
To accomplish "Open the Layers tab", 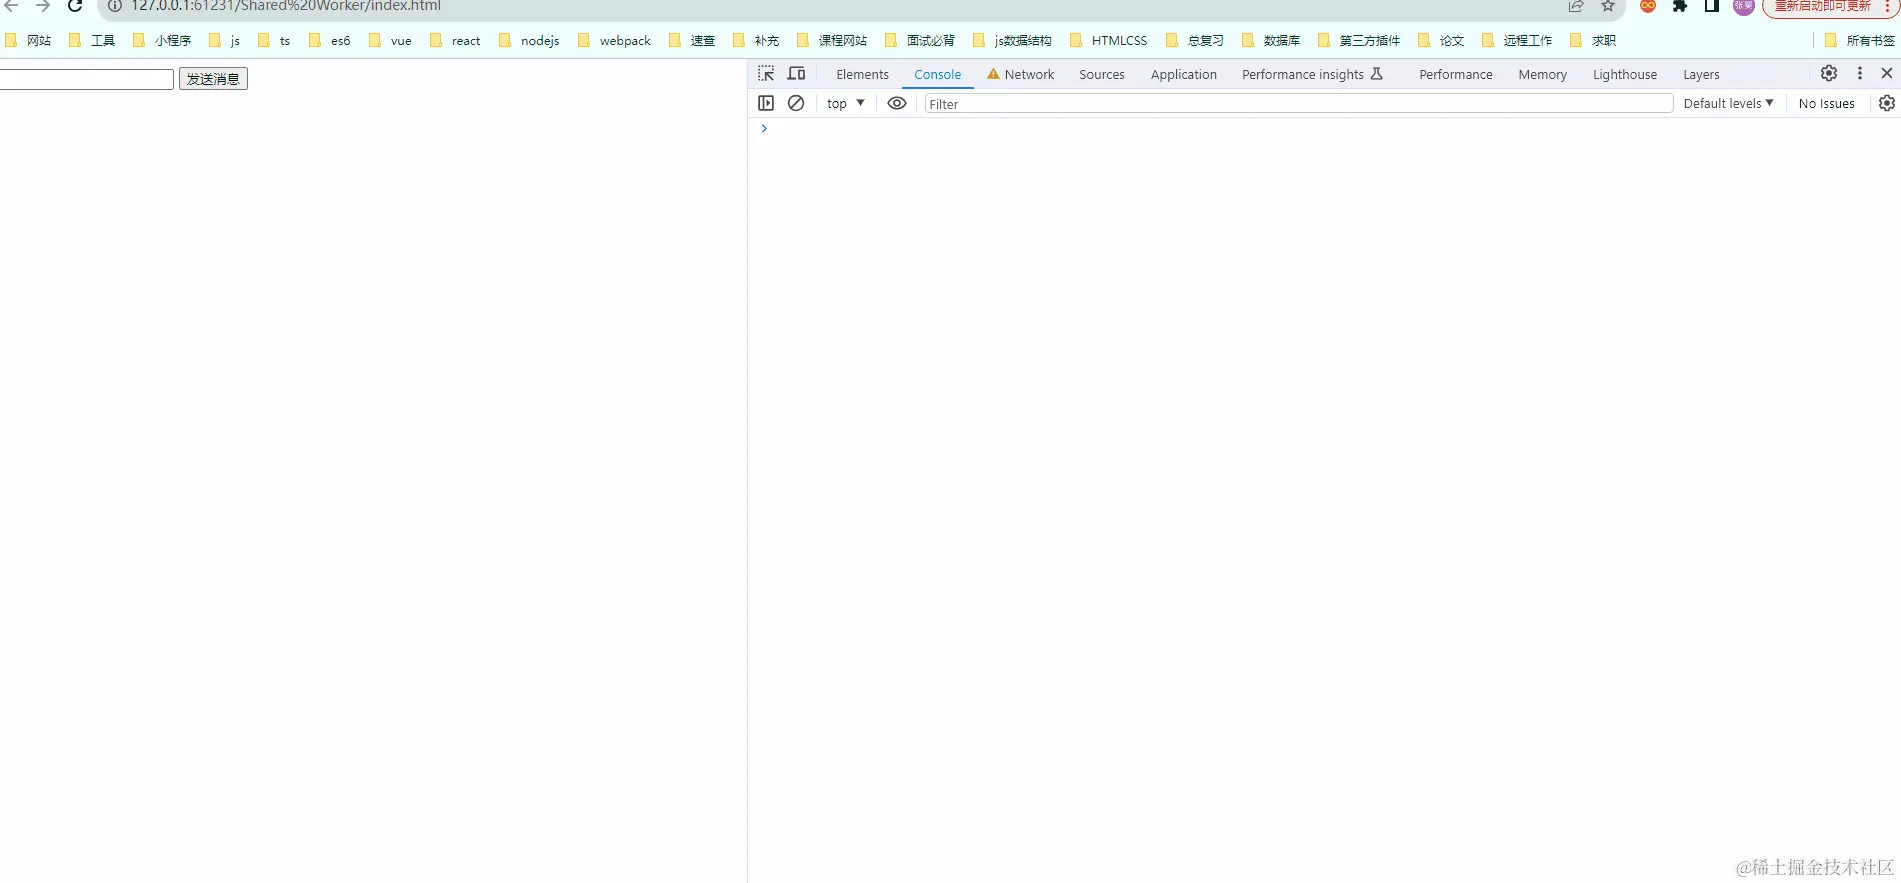I will click(1701, 75).
